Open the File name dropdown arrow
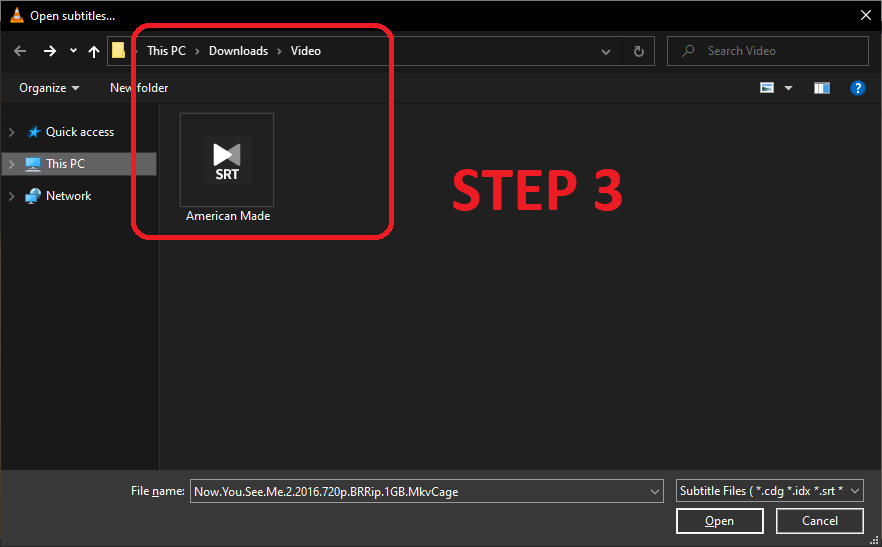882x547 pixels. tap(655, 491)
